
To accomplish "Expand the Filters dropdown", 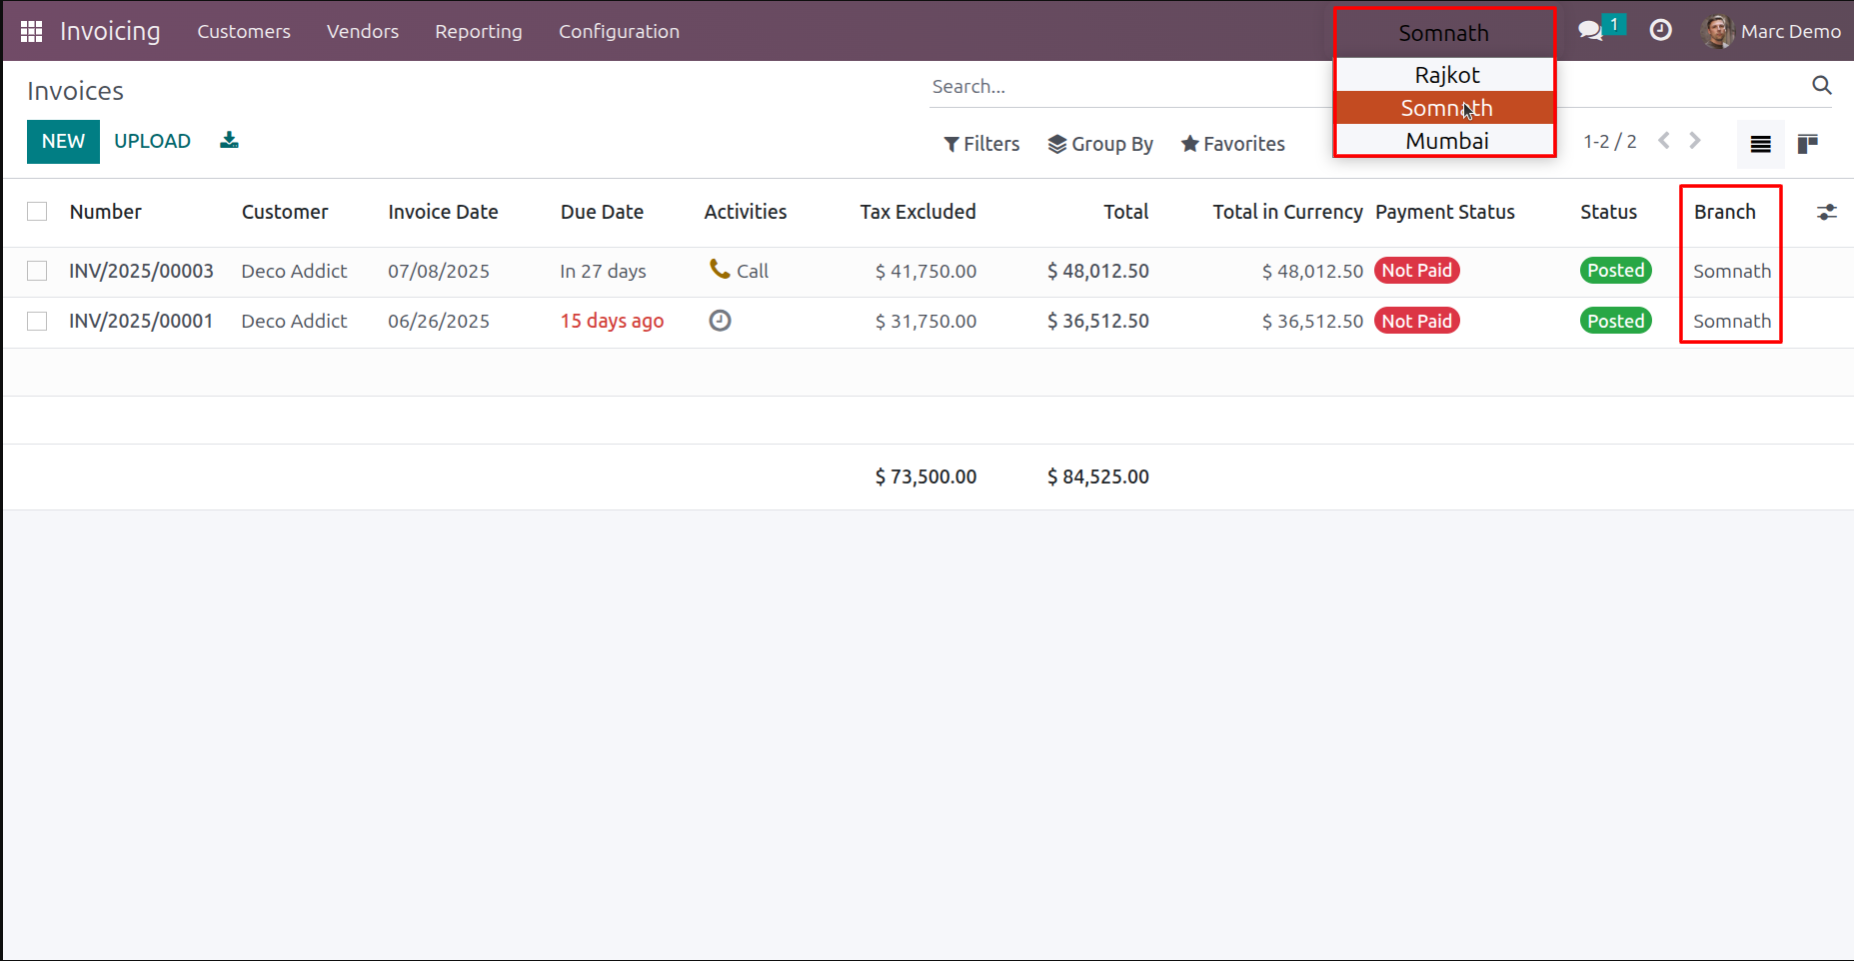I will pyautogui.click(x=982, y=144).
